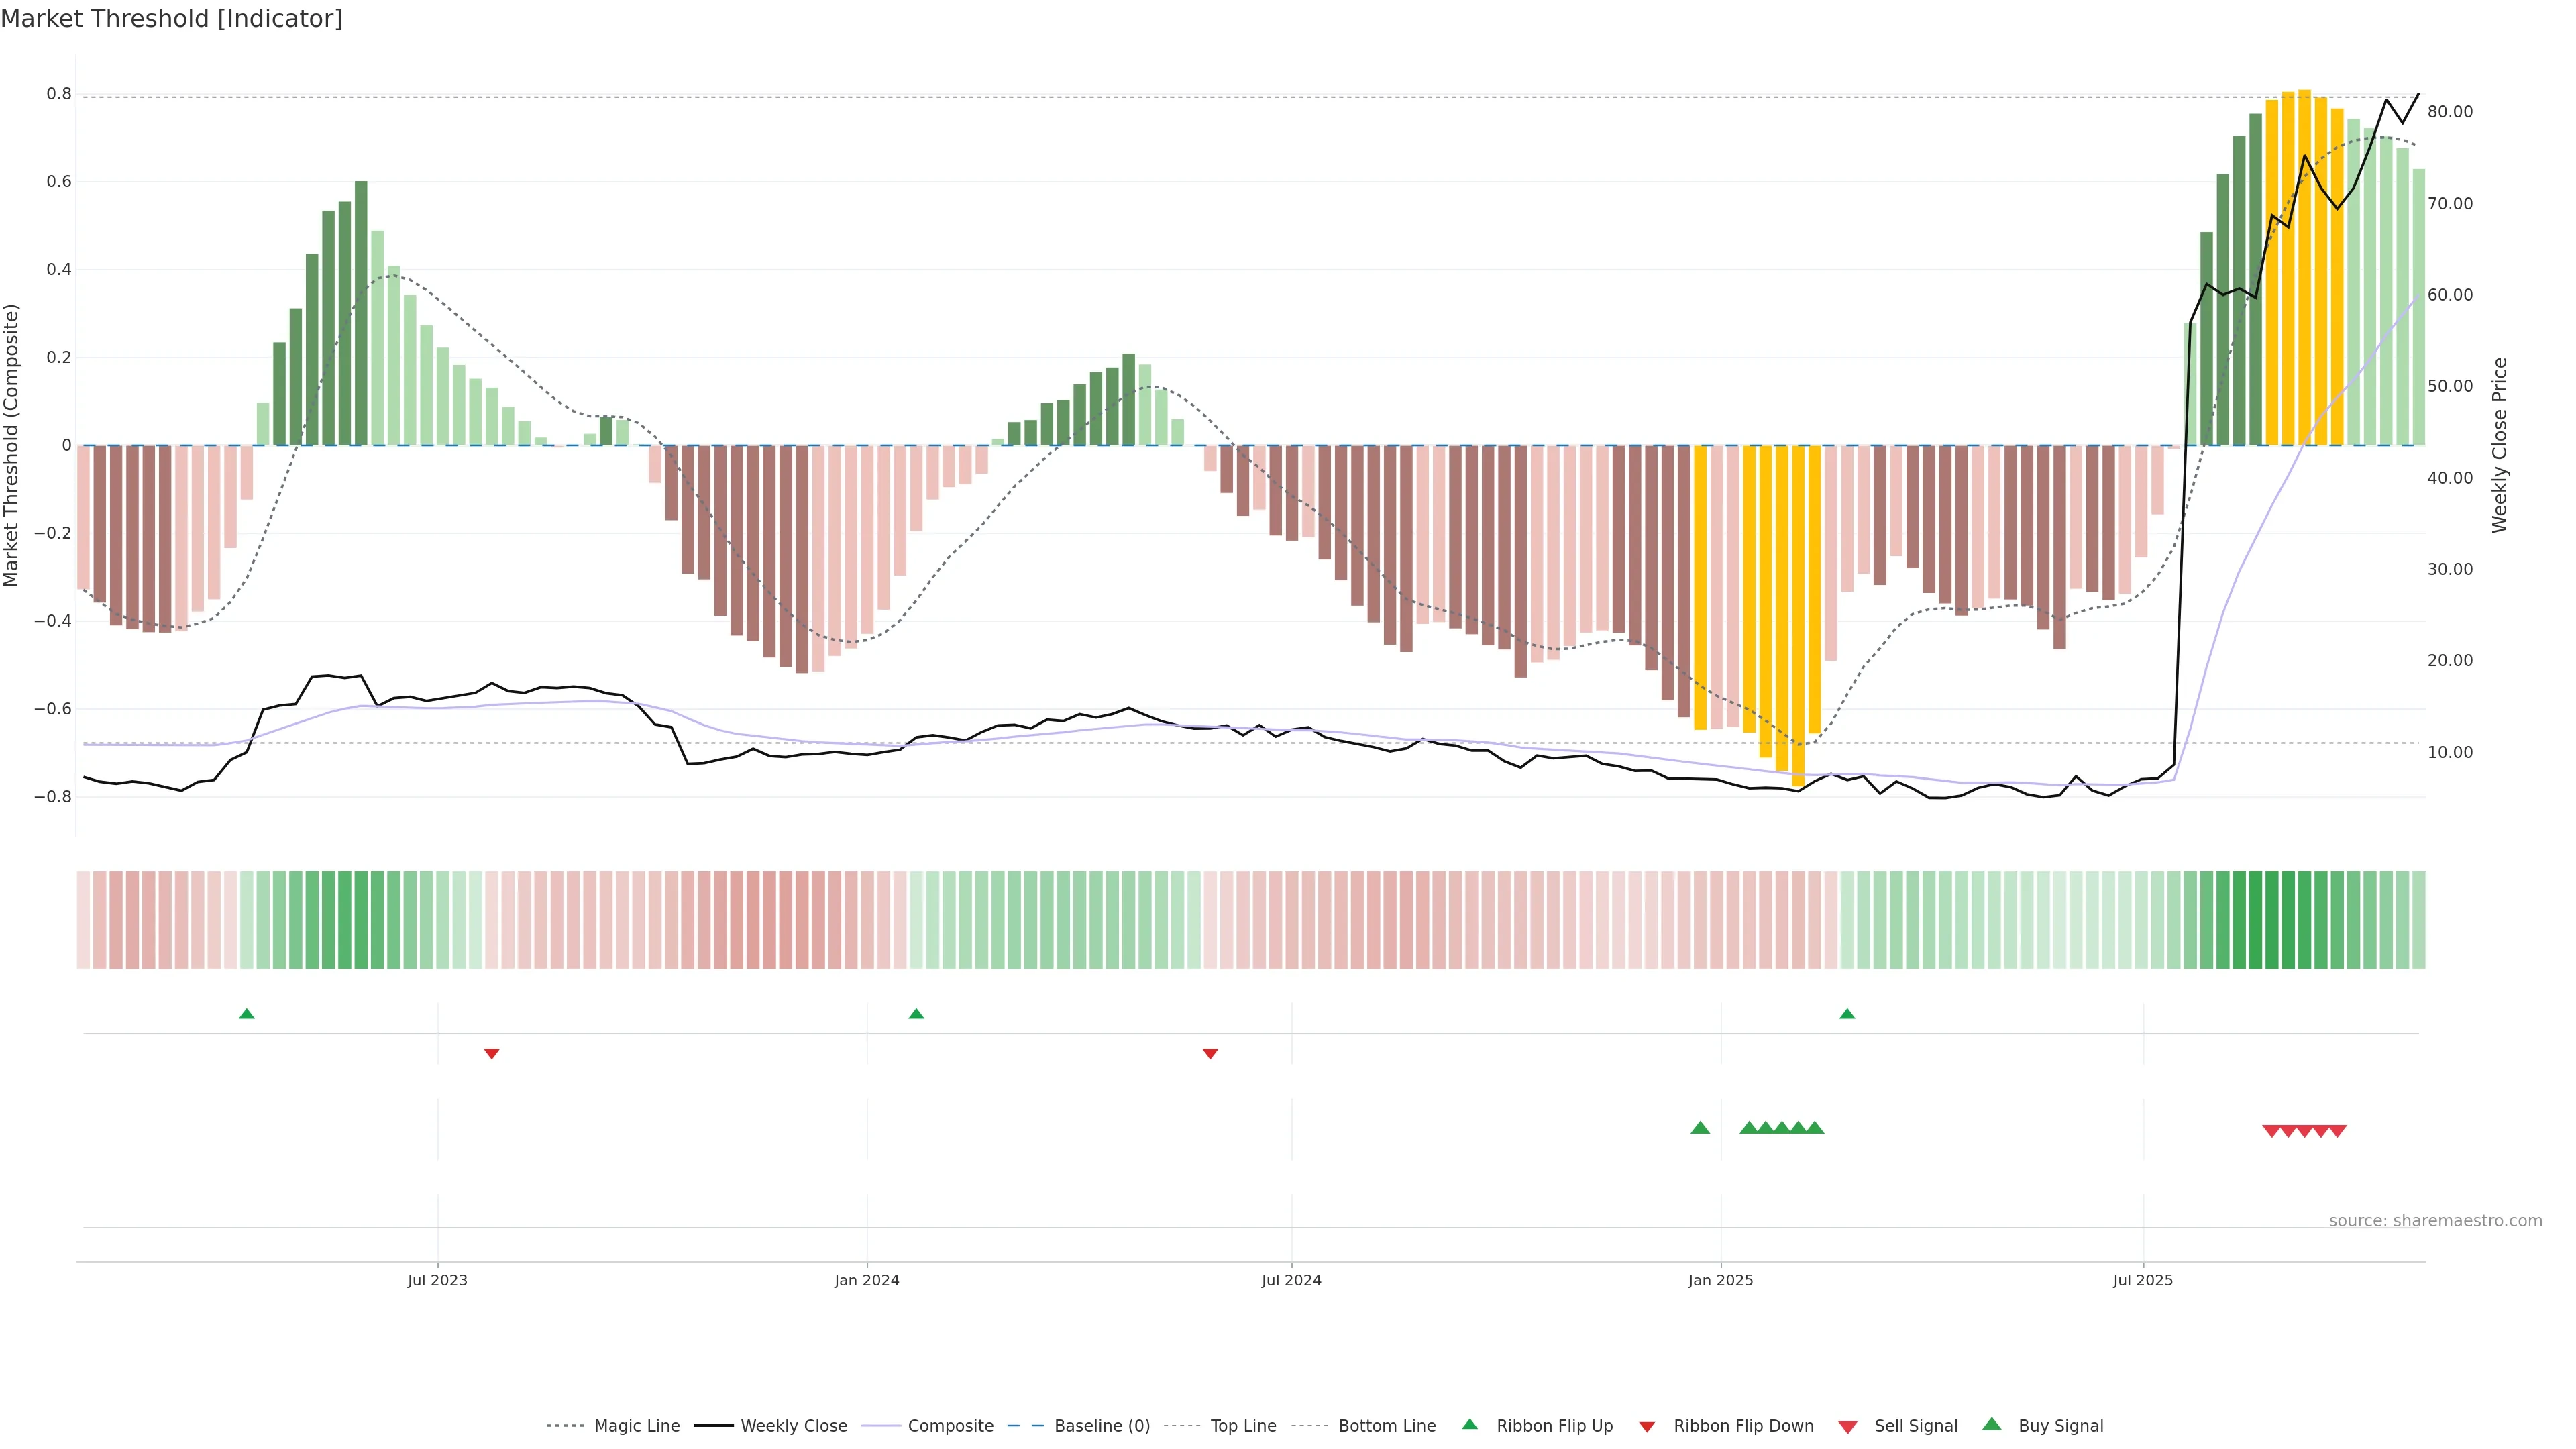2576x1449 pixels.
Task: Click the Jan 2025 axis label
Action: point(1720,1280)
